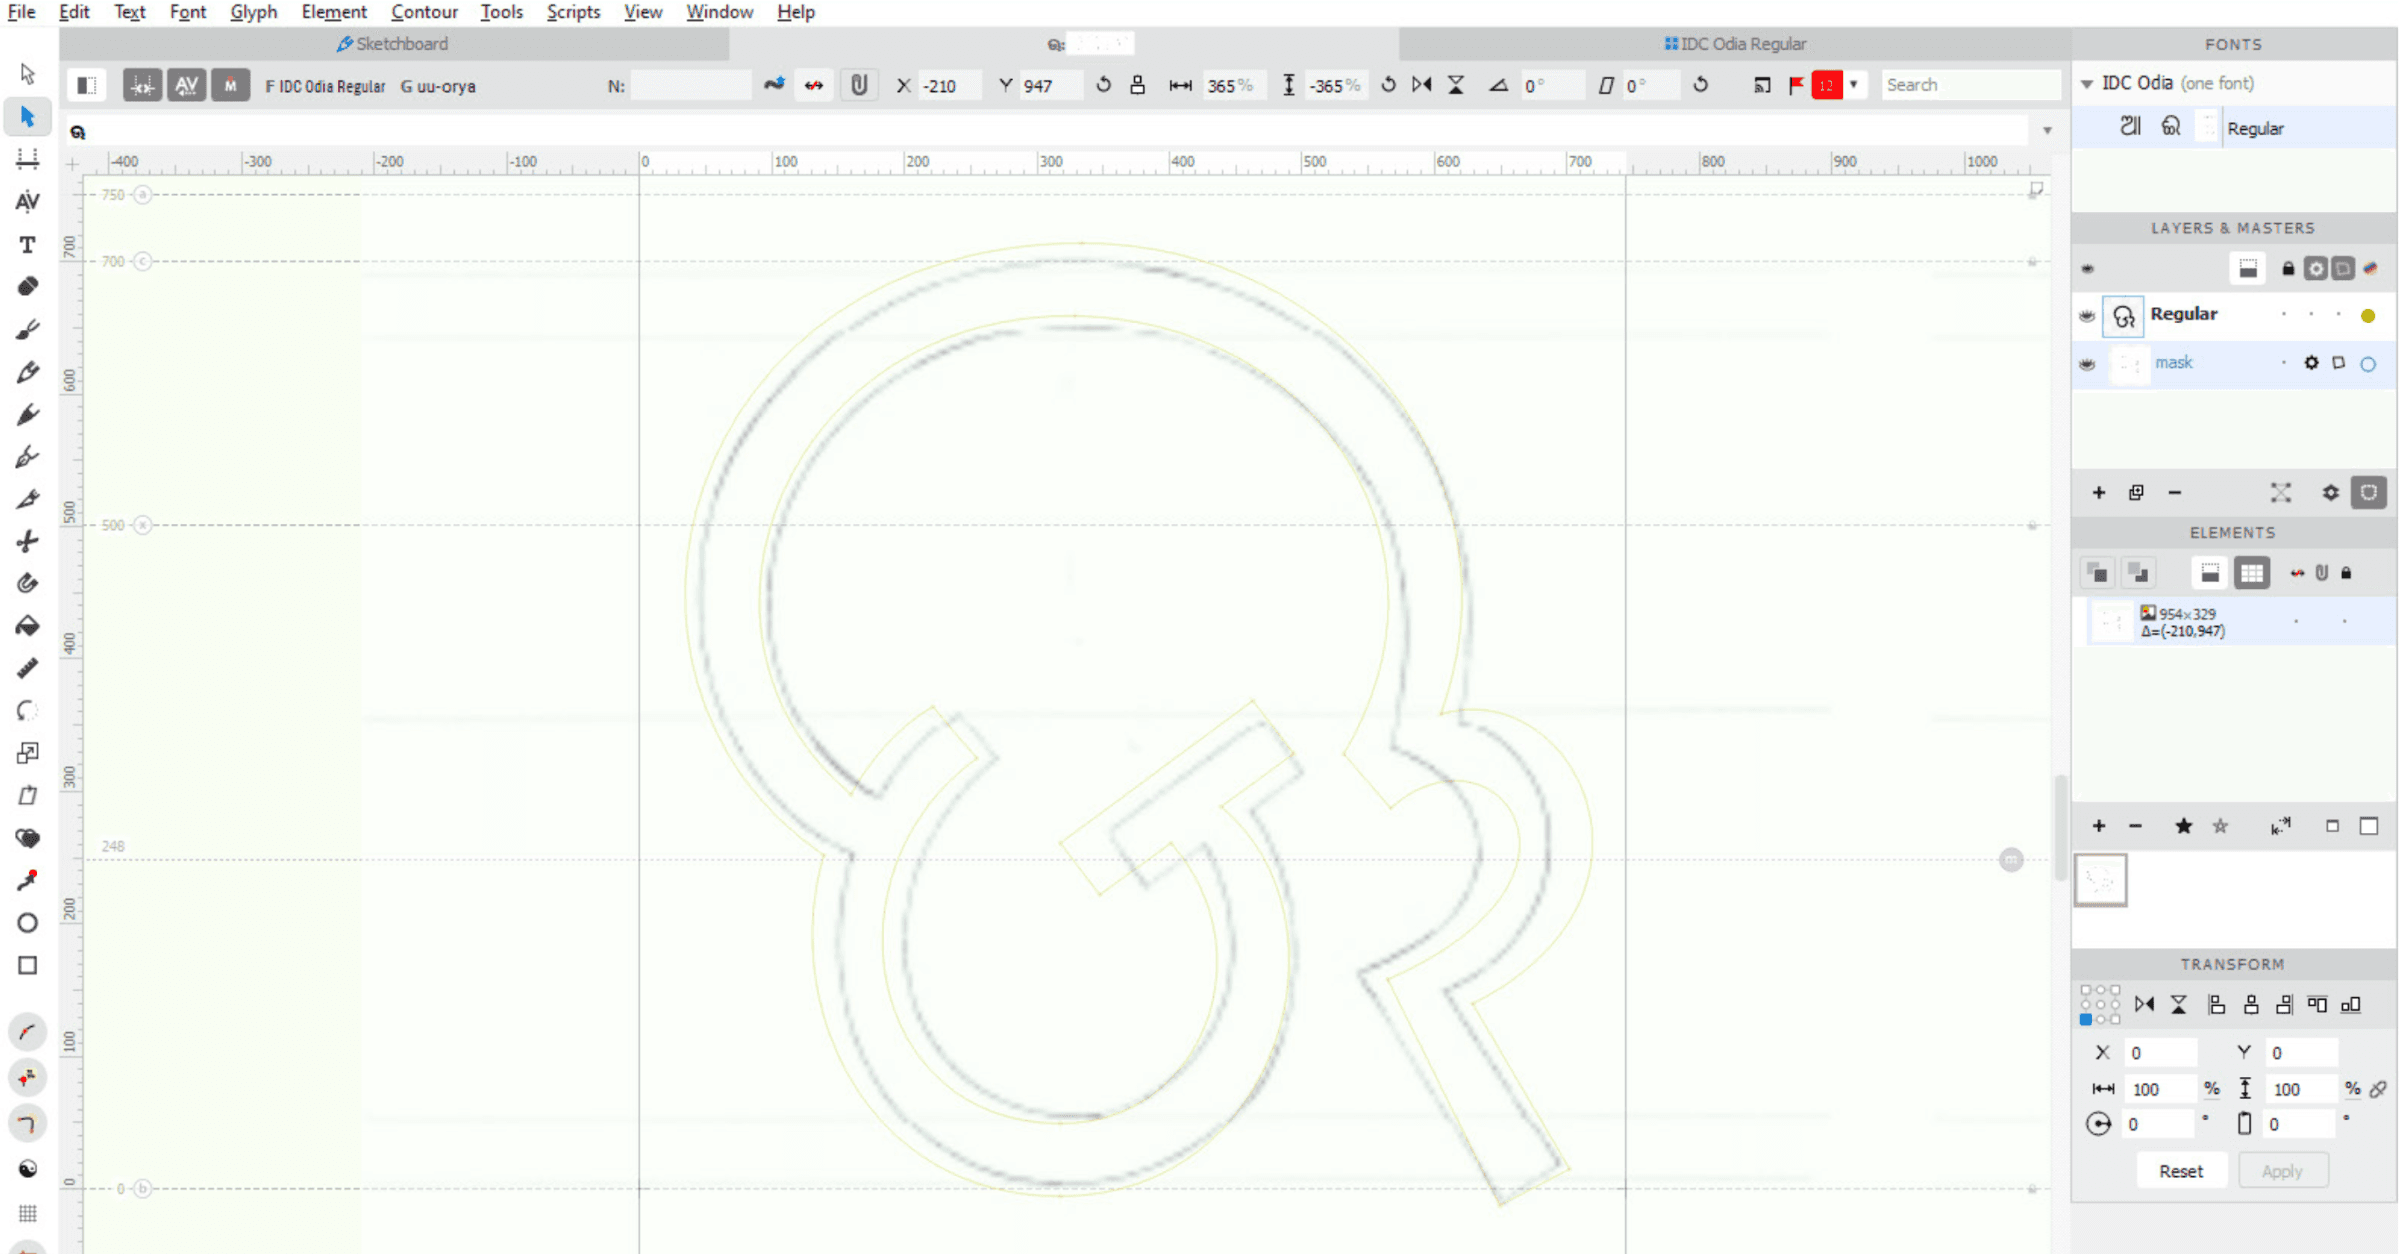
Task: Open the Scripts menu
Action: point(573,12)
